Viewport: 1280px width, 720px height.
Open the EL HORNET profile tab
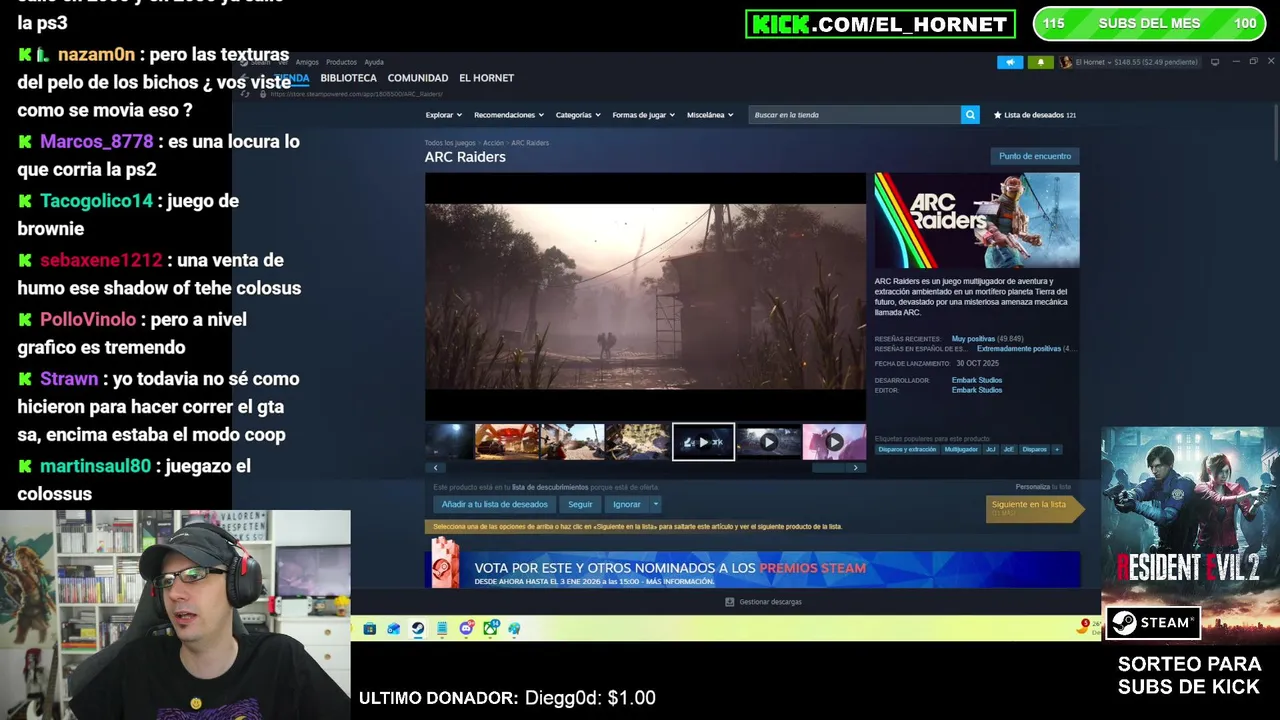(x=486, y=78)
